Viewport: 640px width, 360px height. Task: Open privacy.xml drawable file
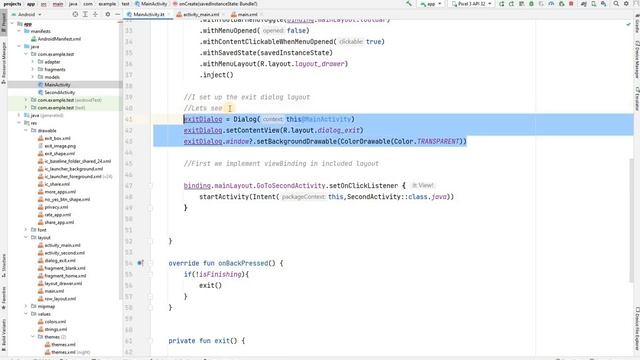tap(53, 207)
